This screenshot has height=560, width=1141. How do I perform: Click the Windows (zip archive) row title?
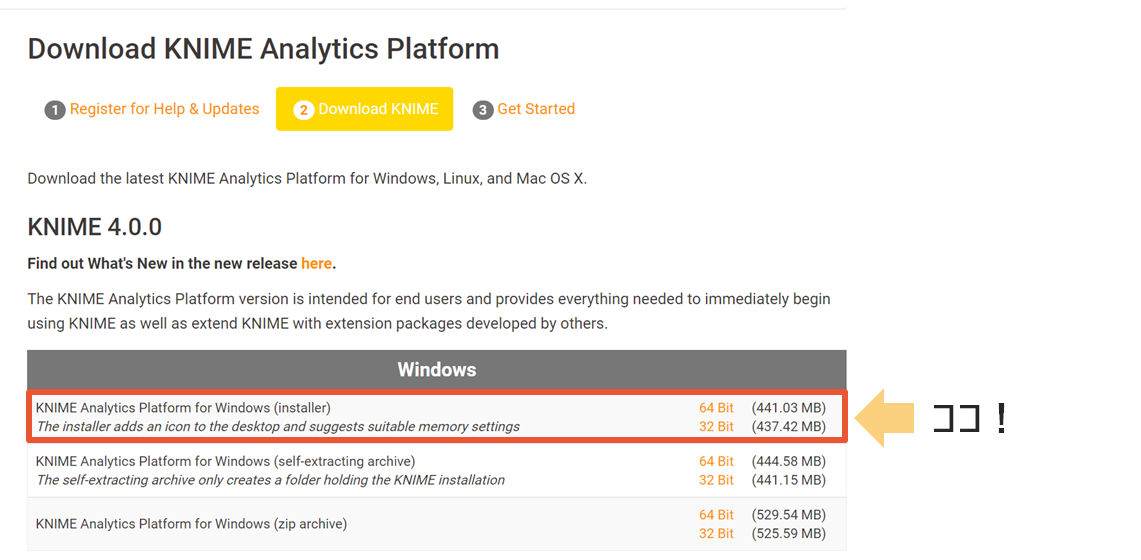click(190, 524)
